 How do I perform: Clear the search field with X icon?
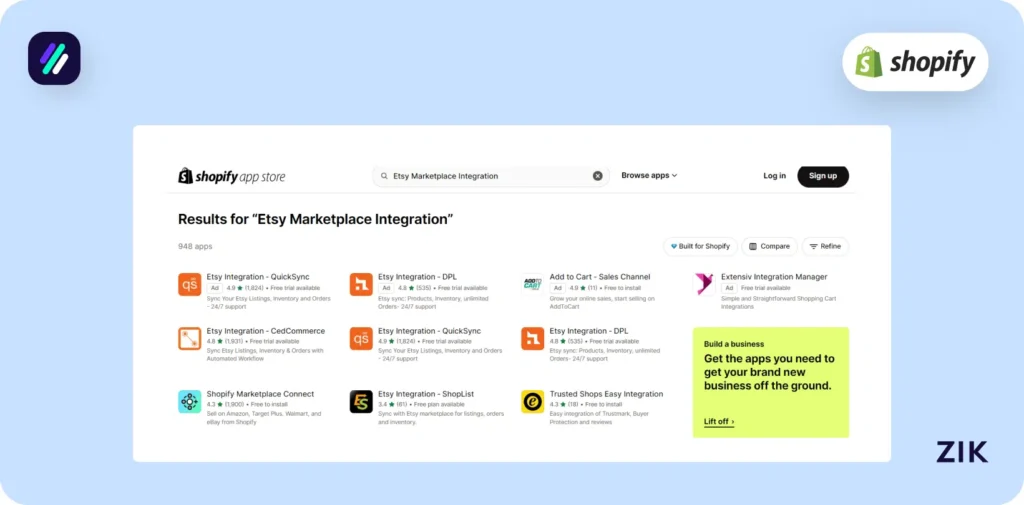tap(598, 176)
